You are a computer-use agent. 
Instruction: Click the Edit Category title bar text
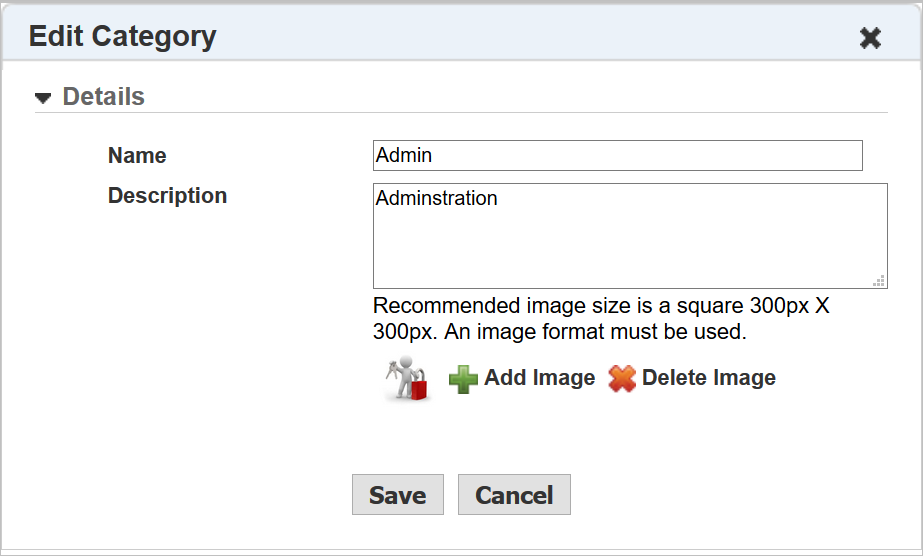(x=122, y=37)
